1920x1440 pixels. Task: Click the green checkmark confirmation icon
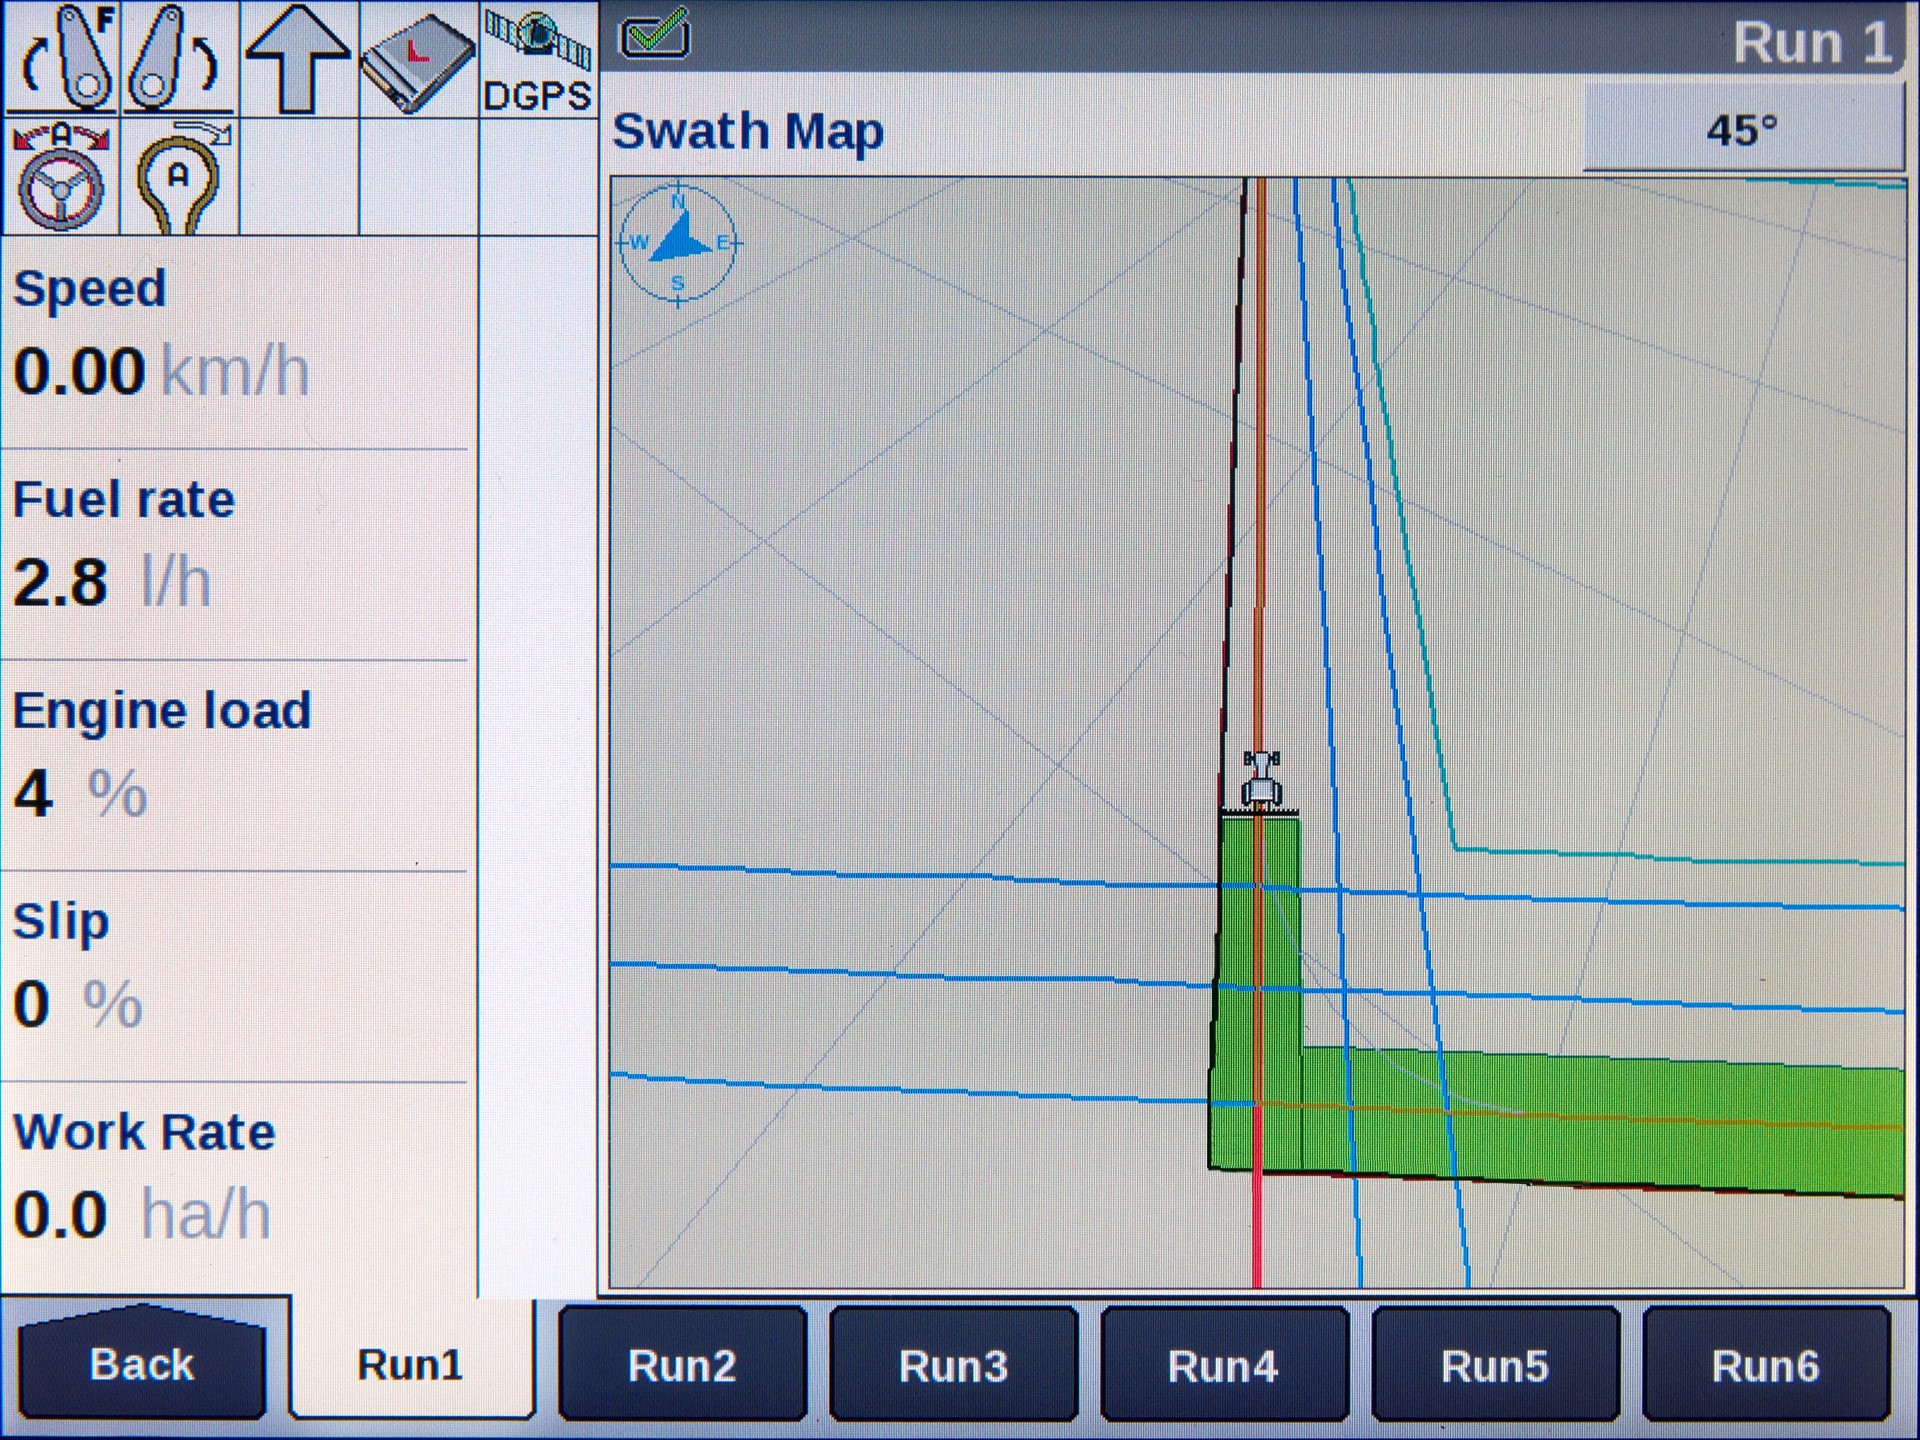pyautogui.click(x=655, y=35)
